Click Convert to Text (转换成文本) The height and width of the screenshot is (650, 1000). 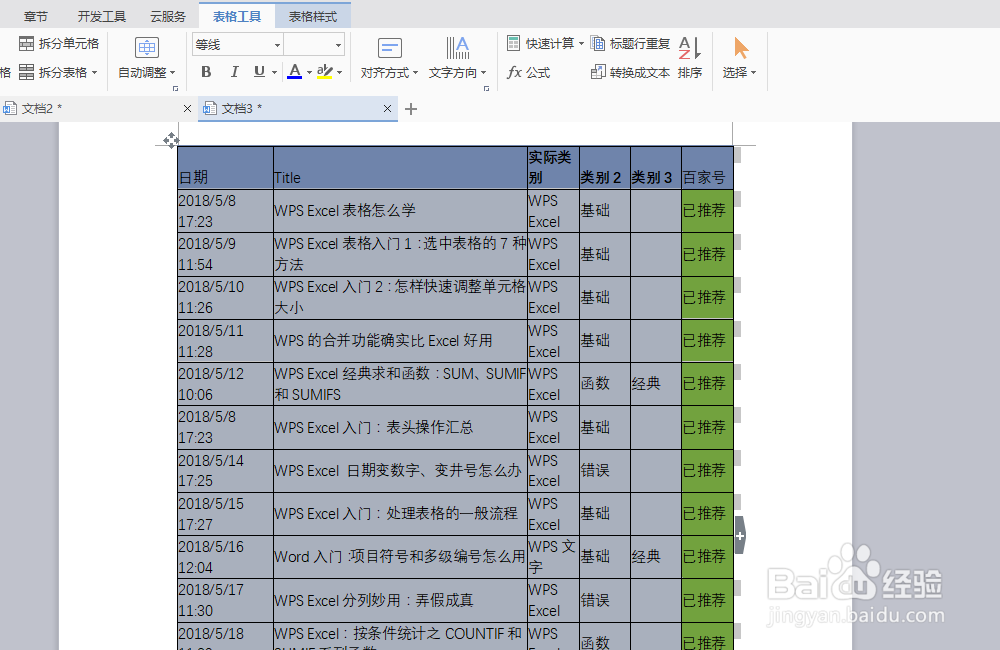630,72
